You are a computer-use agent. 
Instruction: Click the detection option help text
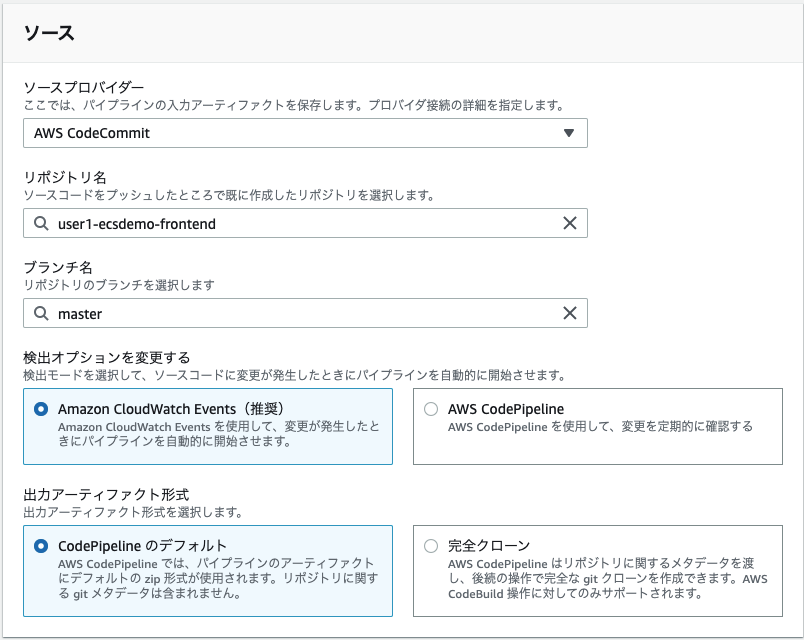click(294, 375)
